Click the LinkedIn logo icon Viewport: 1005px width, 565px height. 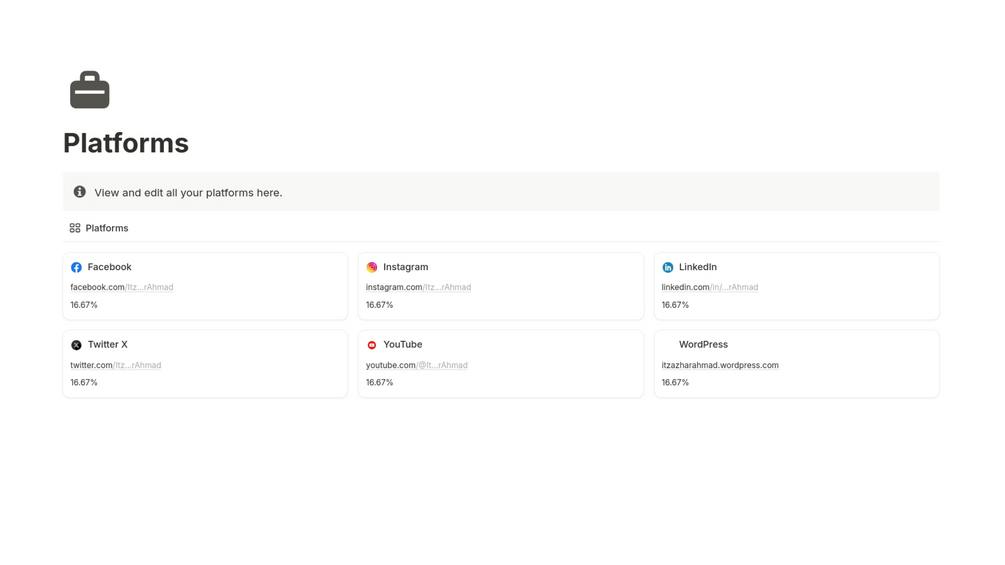pos(668,268)
